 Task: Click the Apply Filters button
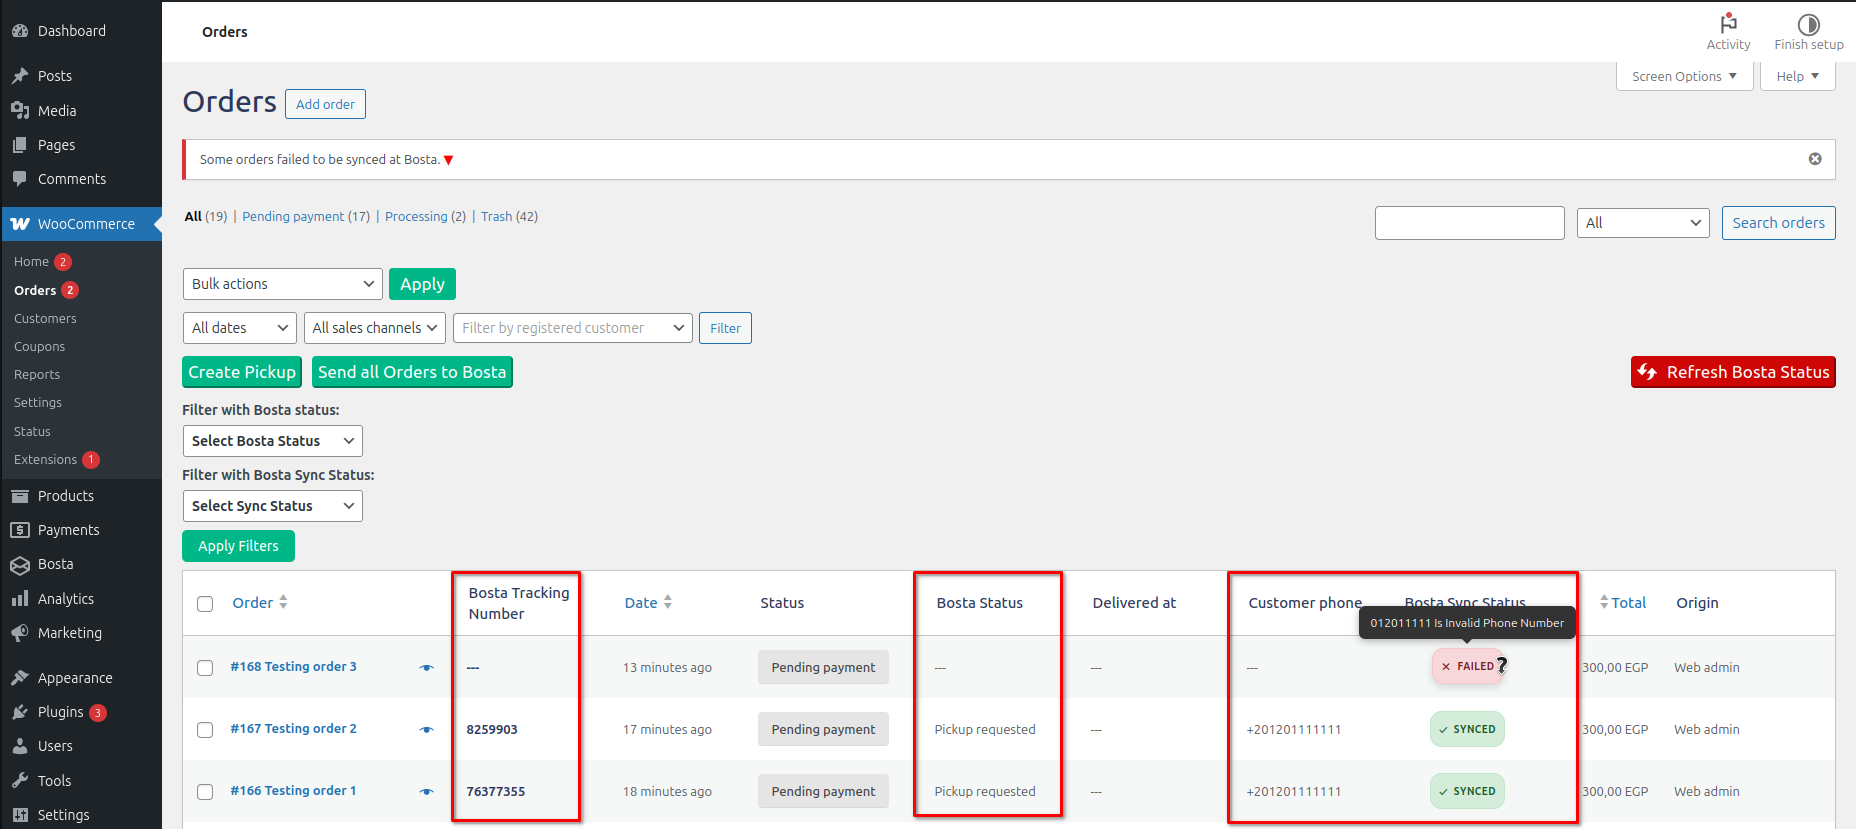point(238,546)
